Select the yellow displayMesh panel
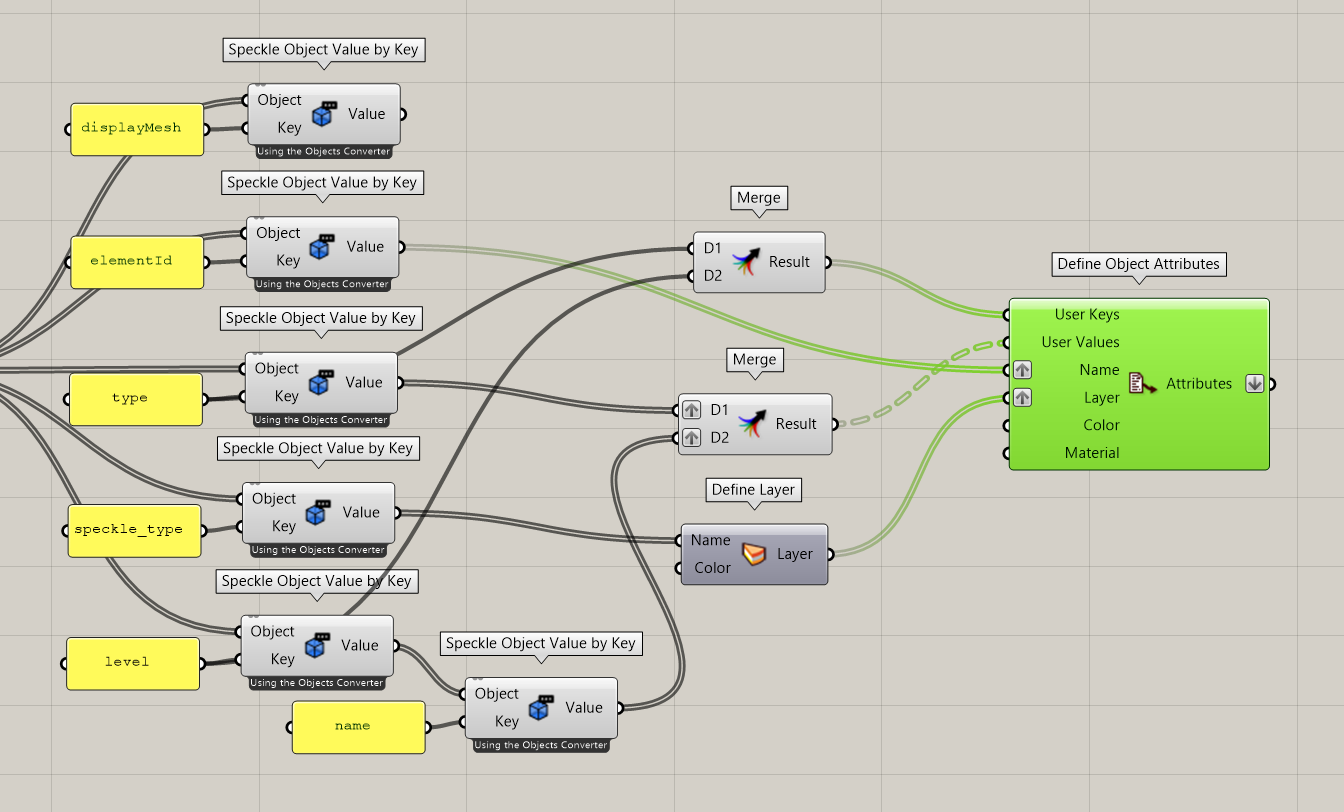This screenshot has width=1344, height=812. coord(137,129)
